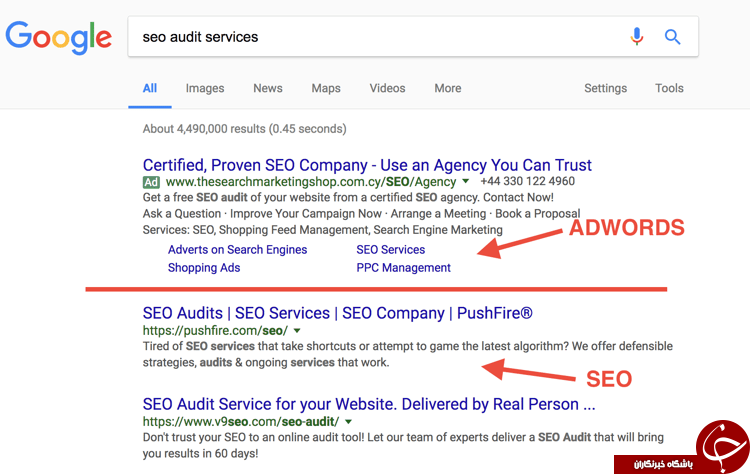Go to the Google logo homepage
Screen dimensions: 750x474
[58, 37]
